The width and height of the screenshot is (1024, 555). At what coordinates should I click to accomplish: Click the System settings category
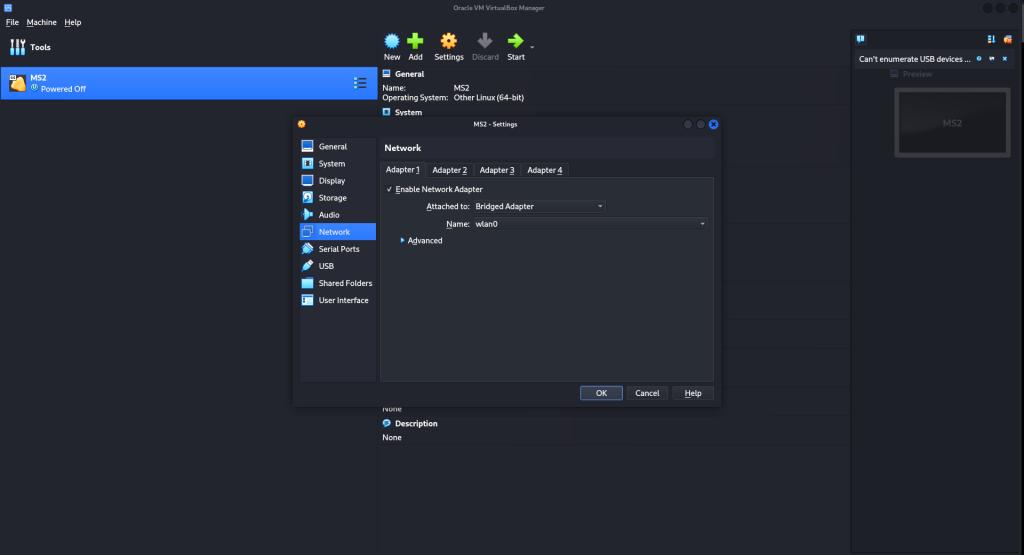coord(331,164)
